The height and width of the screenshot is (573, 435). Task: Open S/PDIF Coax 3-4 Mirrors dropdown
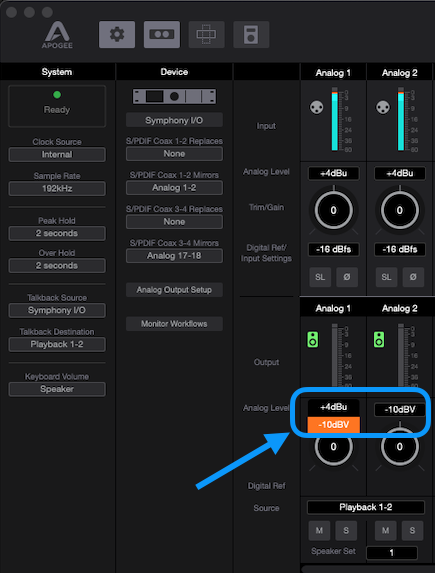[x=174, y=256]
